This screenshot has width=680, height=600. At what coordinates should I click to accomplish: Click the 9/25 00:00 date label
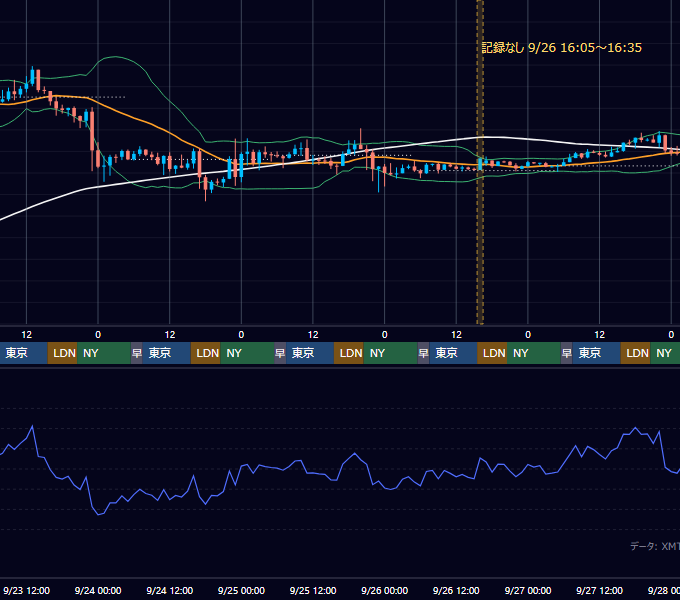pos(241,590)
